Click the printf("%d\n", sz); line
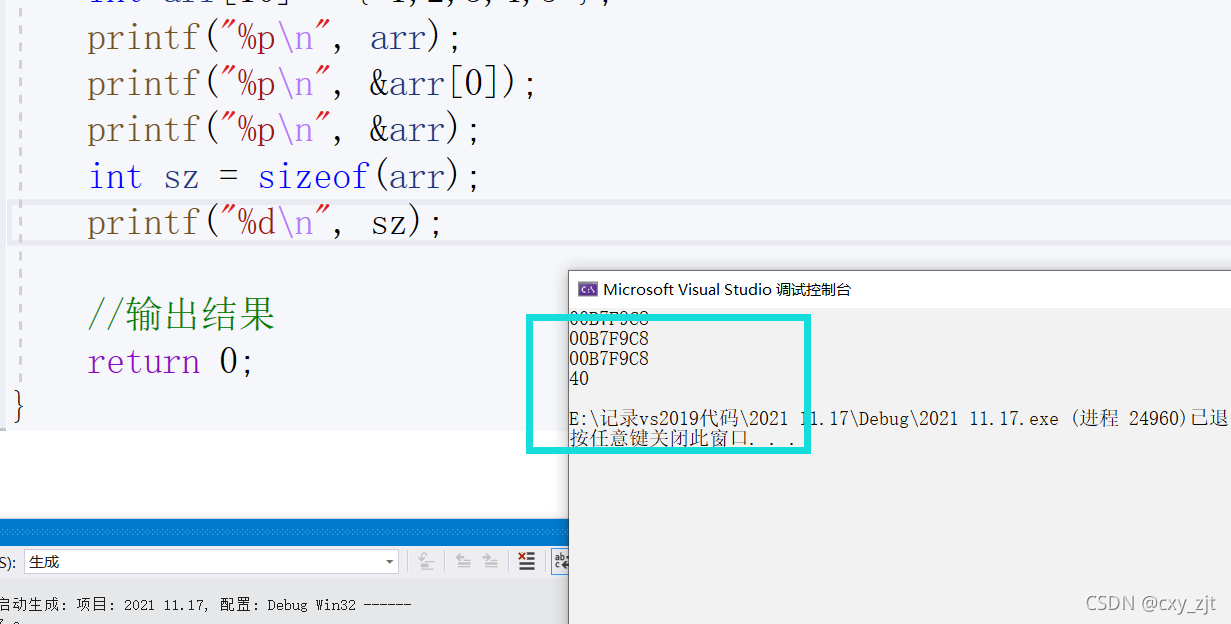Image resolution: width=1231 pixels, height=624 pixels. click(264, 223)
